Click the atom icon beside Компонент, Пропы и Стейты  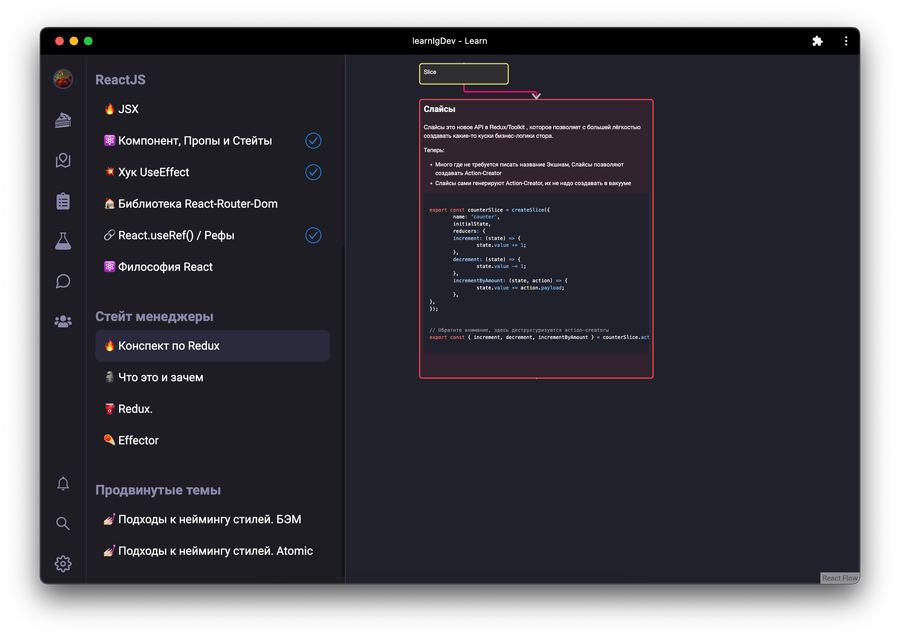109,140
